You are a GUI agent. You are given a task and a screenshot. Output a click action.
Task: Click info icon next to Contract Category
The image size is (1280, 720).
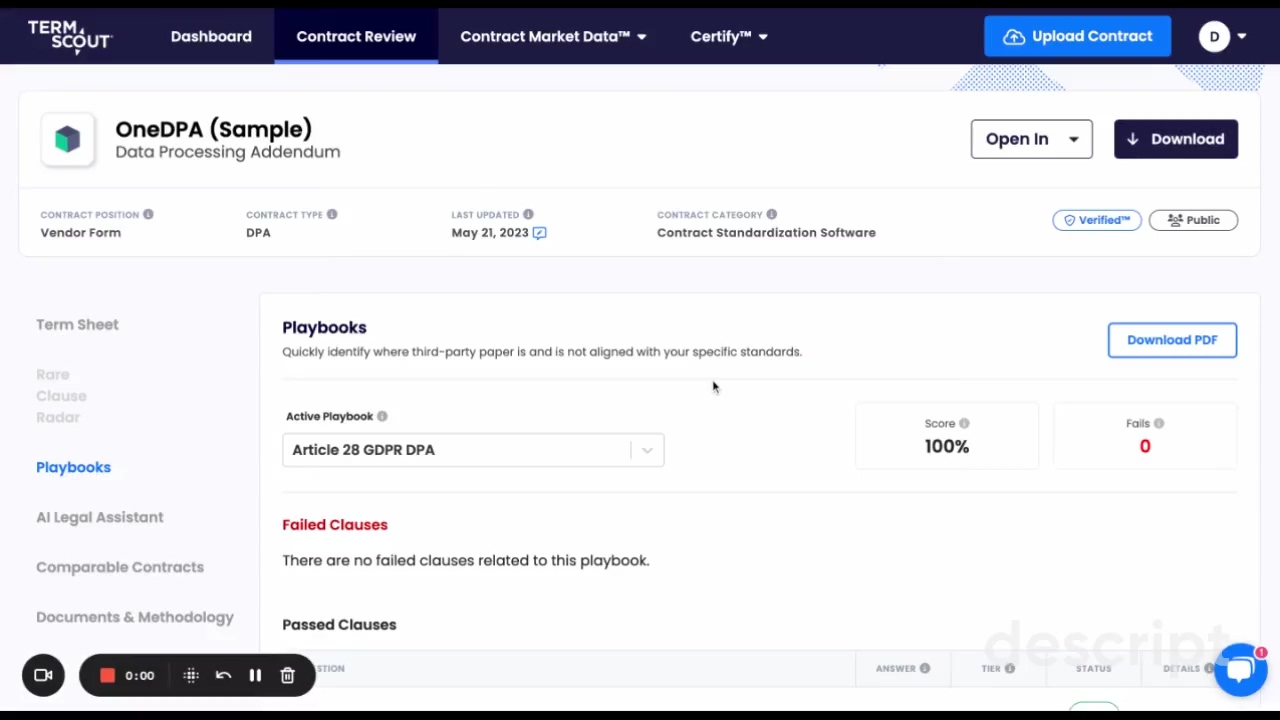[771, 214]
